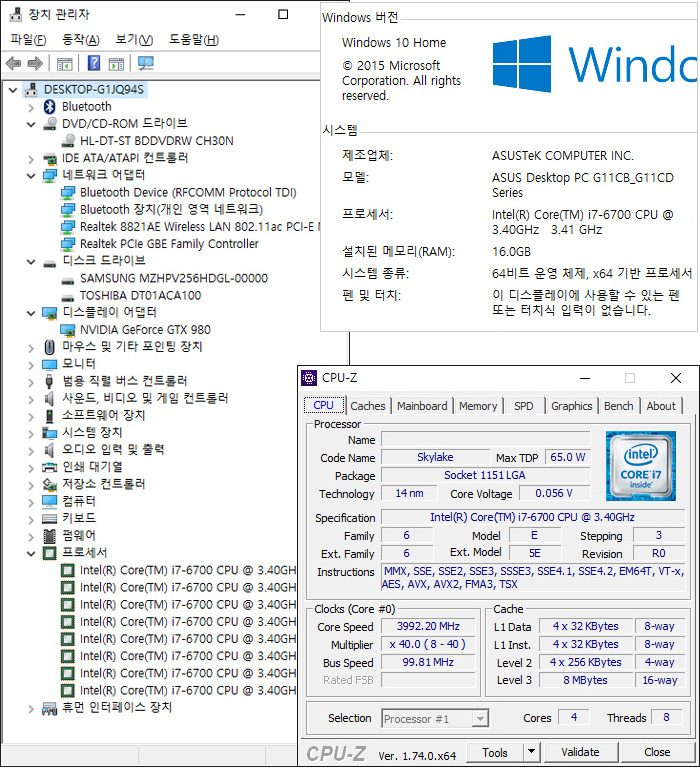Viewport: 700px width, 769px height.
Task: Select Bluetooth Device (RFCOMM Protocol TDI) entry
Action: click(x=188, y=193)
